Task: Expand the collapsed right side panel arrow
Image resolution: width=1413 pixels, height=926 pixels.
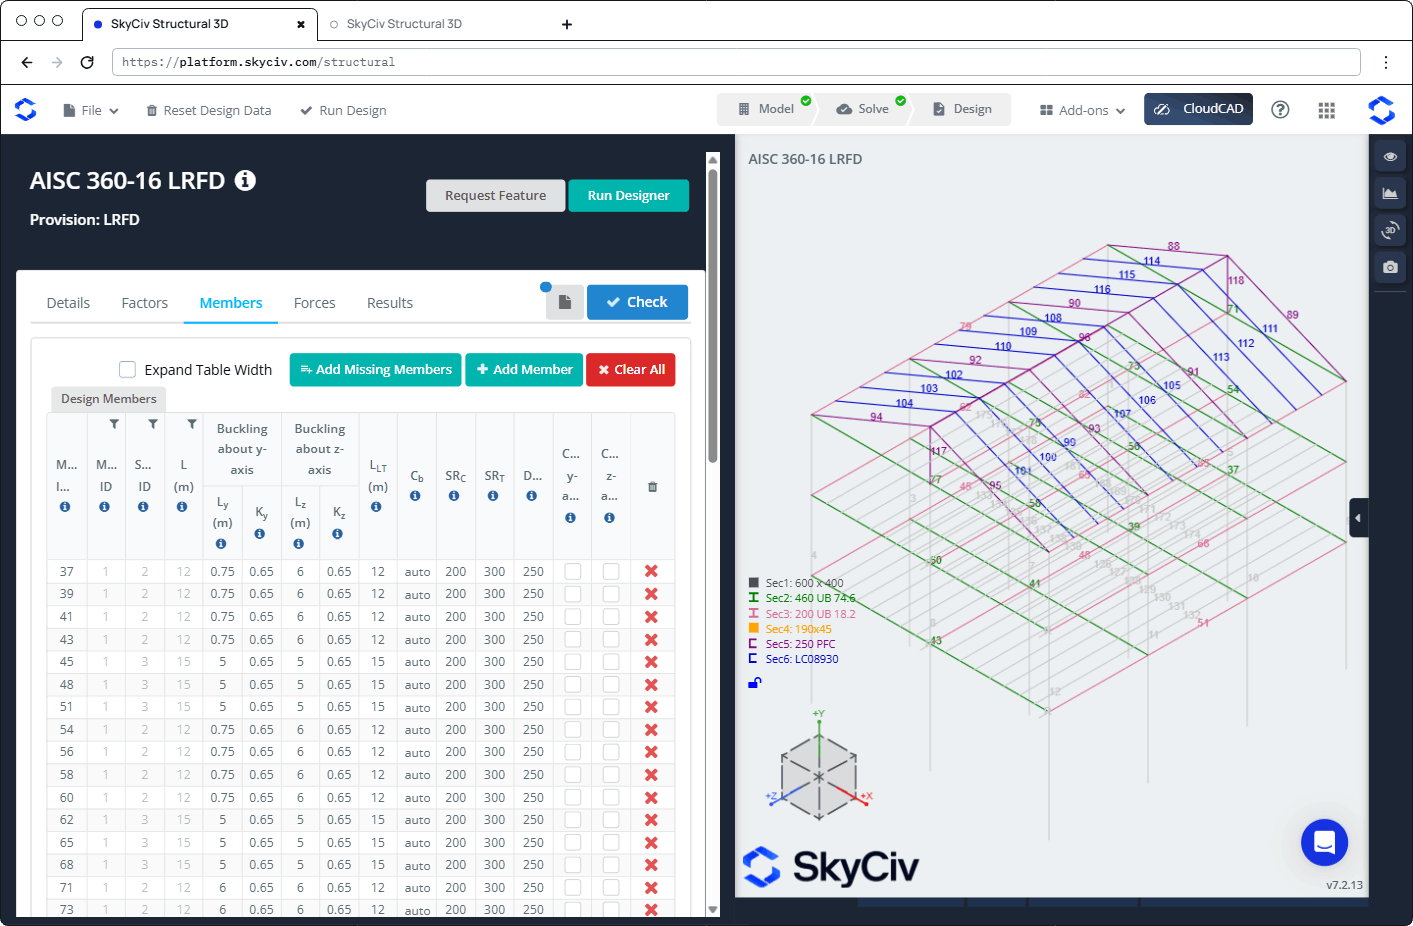Action: [1358, 518]
